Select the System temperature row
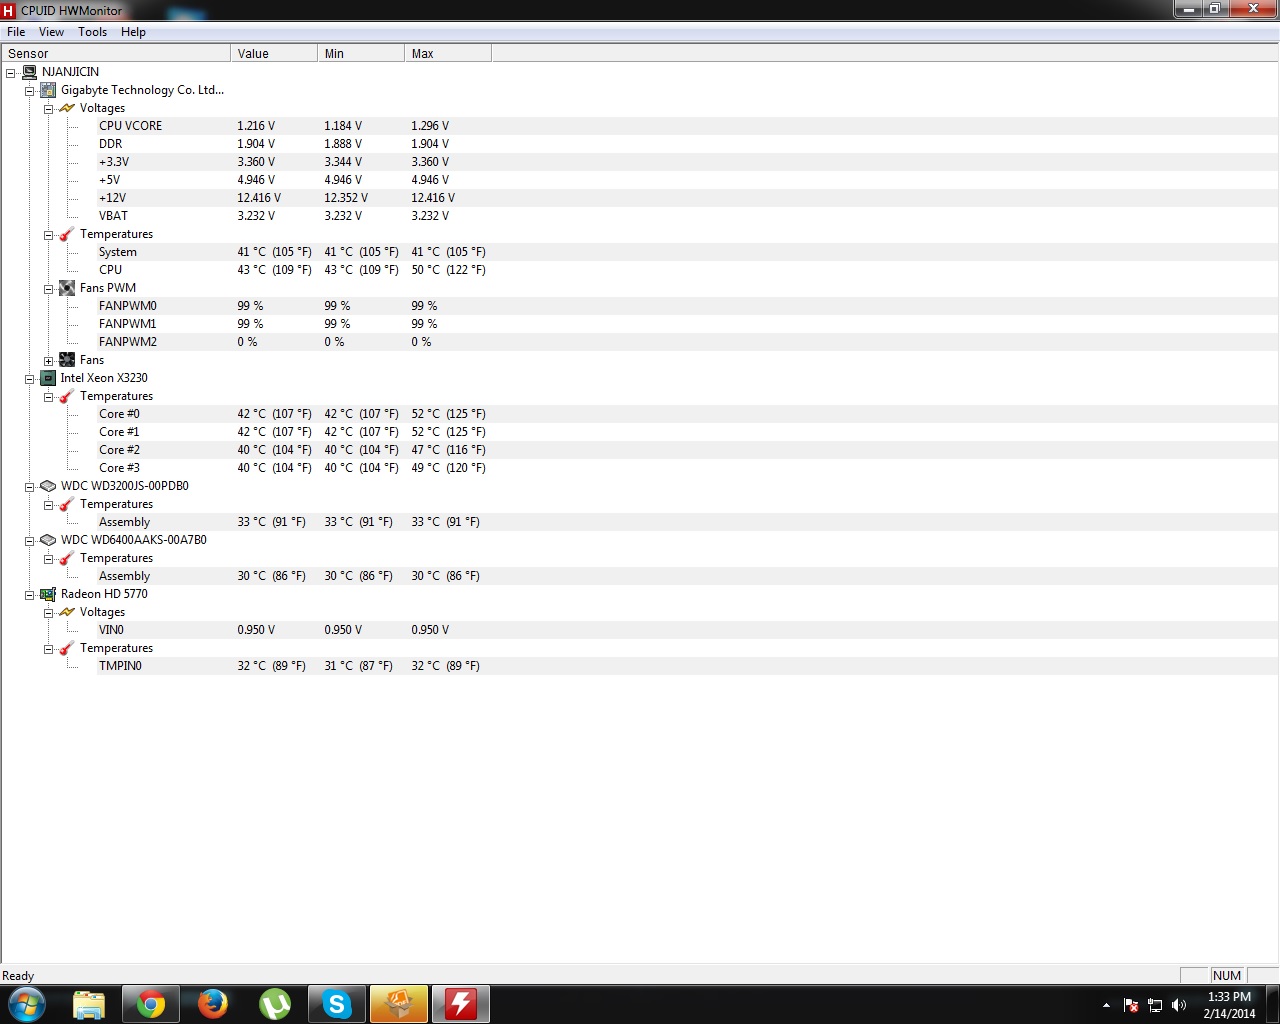 pos(688,252)
